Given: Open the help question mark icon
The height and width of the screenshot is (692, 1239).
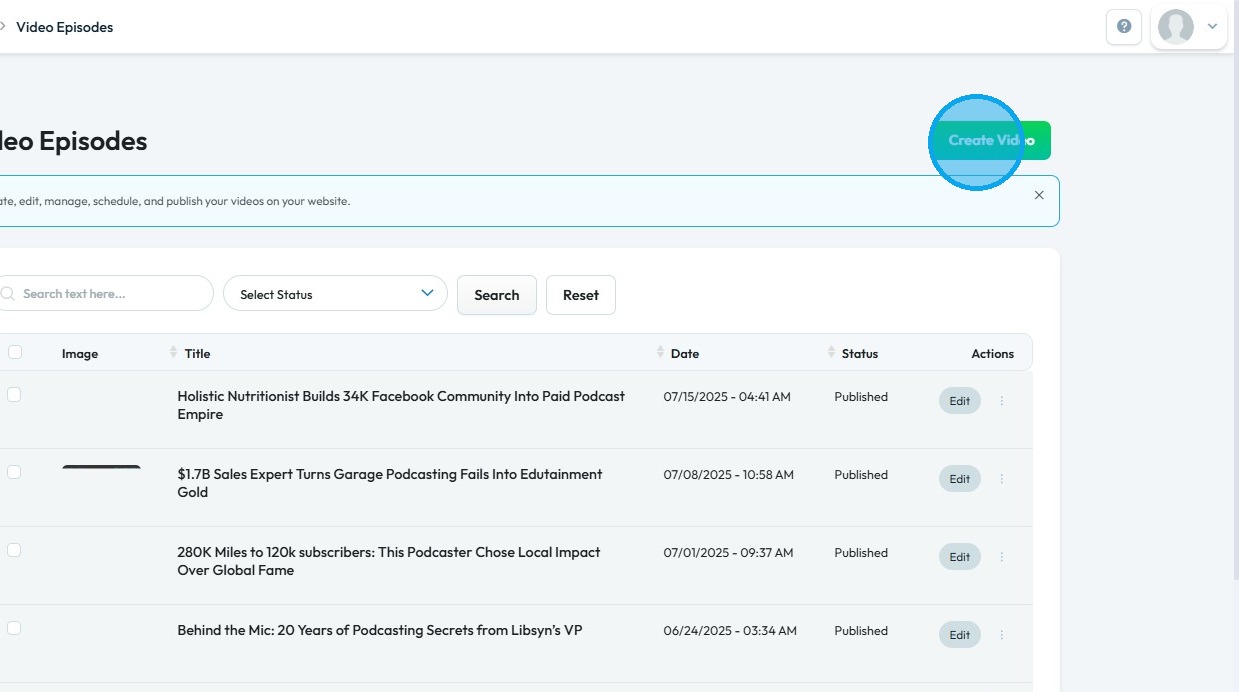Looking at the screenshot, I should pos(1124,27).
